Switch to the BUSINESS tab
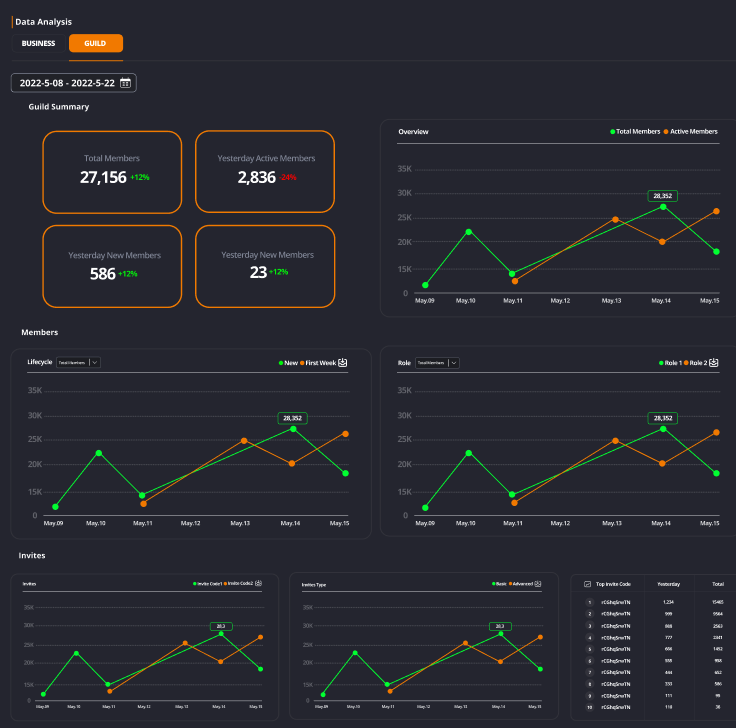 tap(38, 43)
